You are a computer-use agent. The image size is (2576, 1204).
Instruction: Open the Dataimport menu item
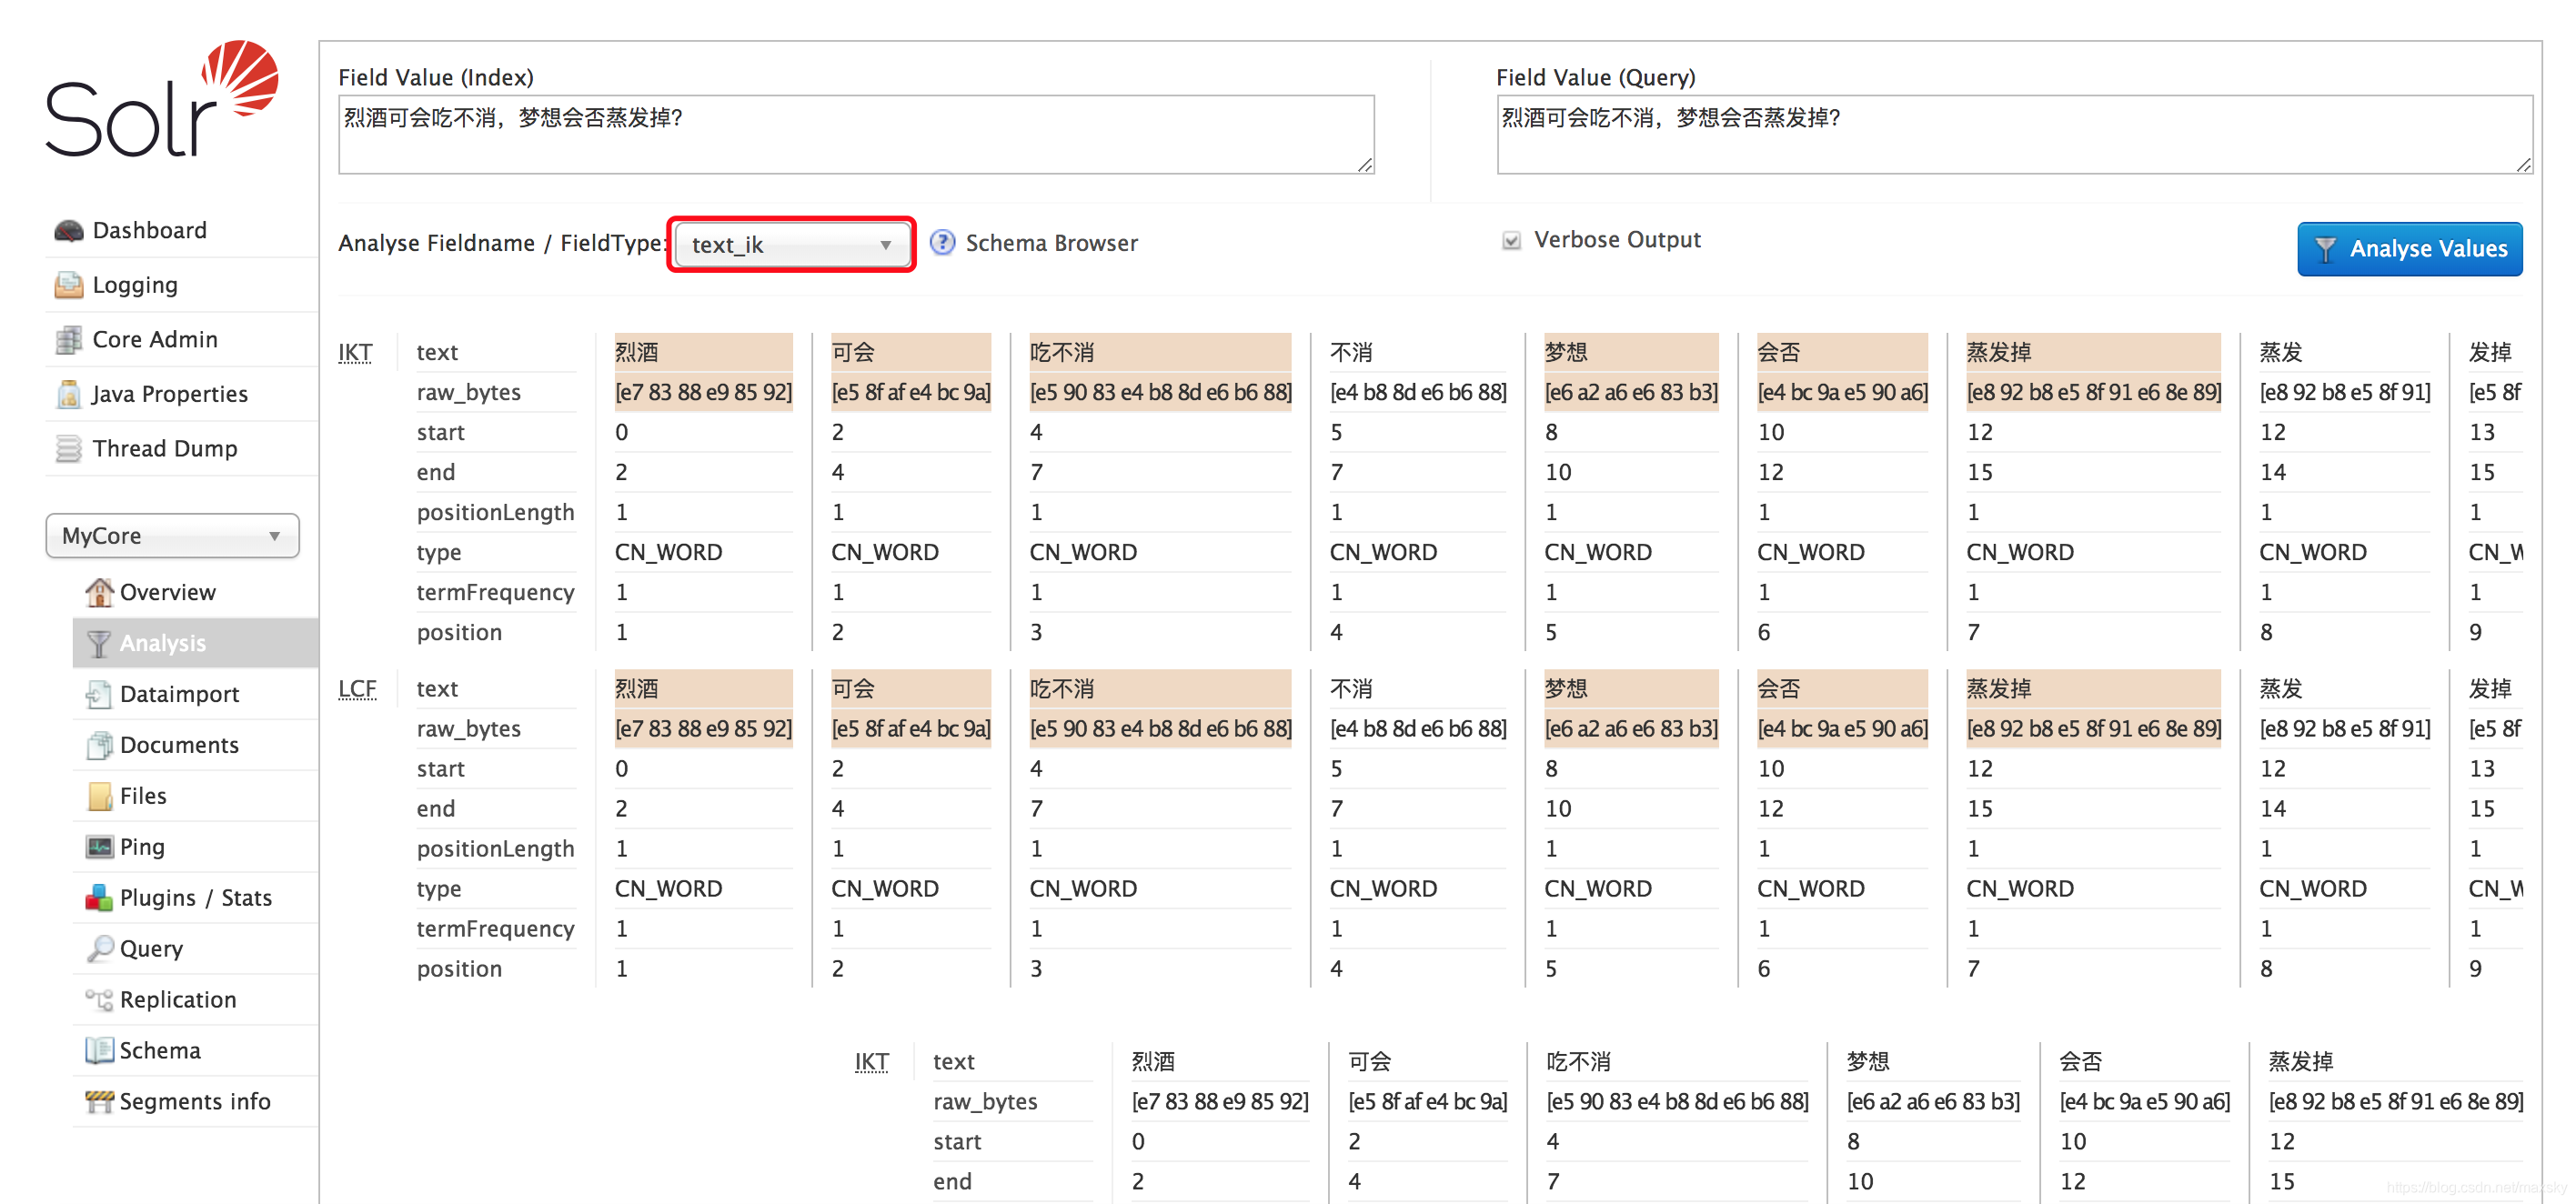pos(179,694)
